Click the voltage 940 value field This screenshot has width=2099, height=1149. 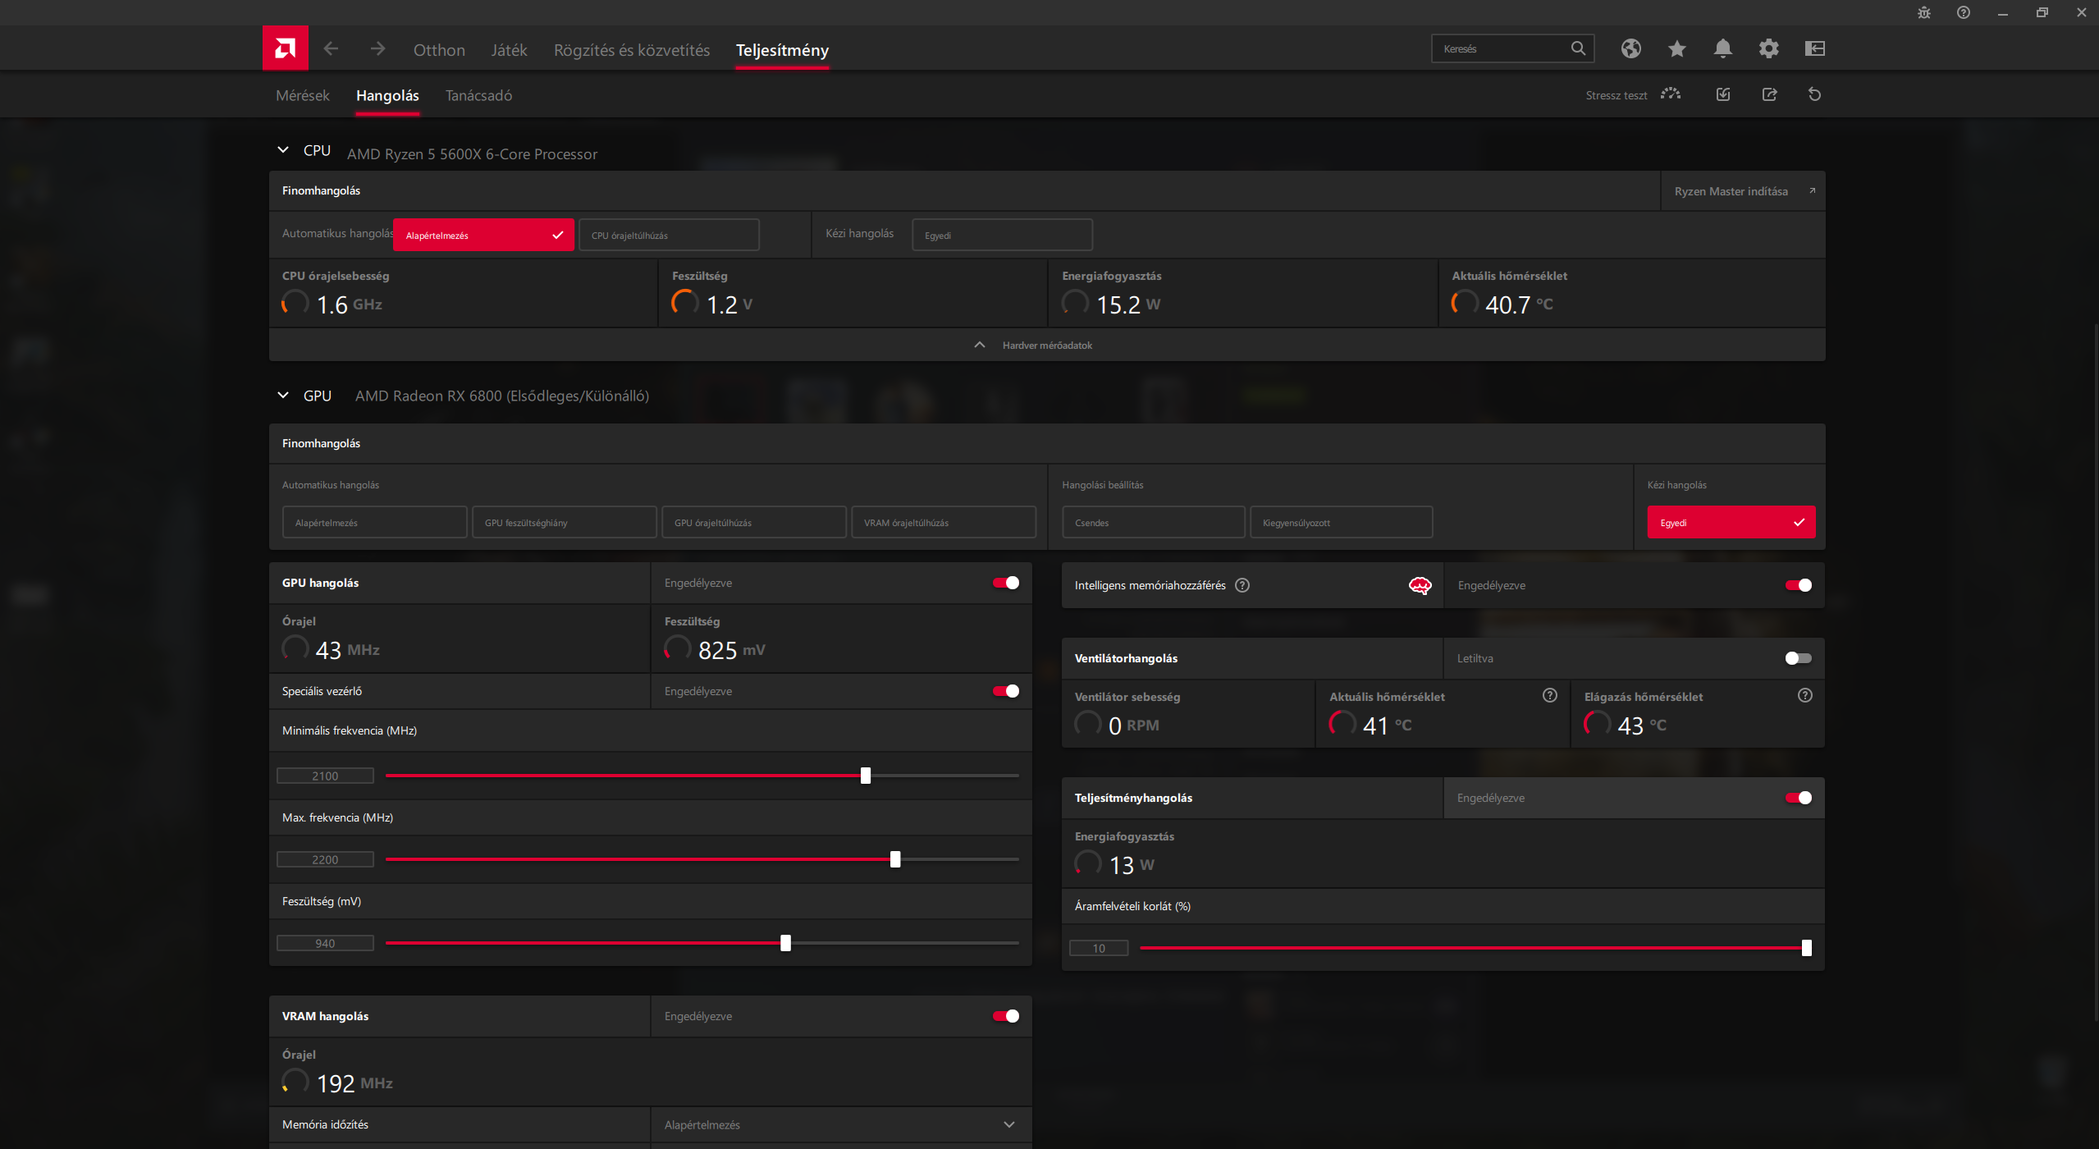click(x=325, y=943)
